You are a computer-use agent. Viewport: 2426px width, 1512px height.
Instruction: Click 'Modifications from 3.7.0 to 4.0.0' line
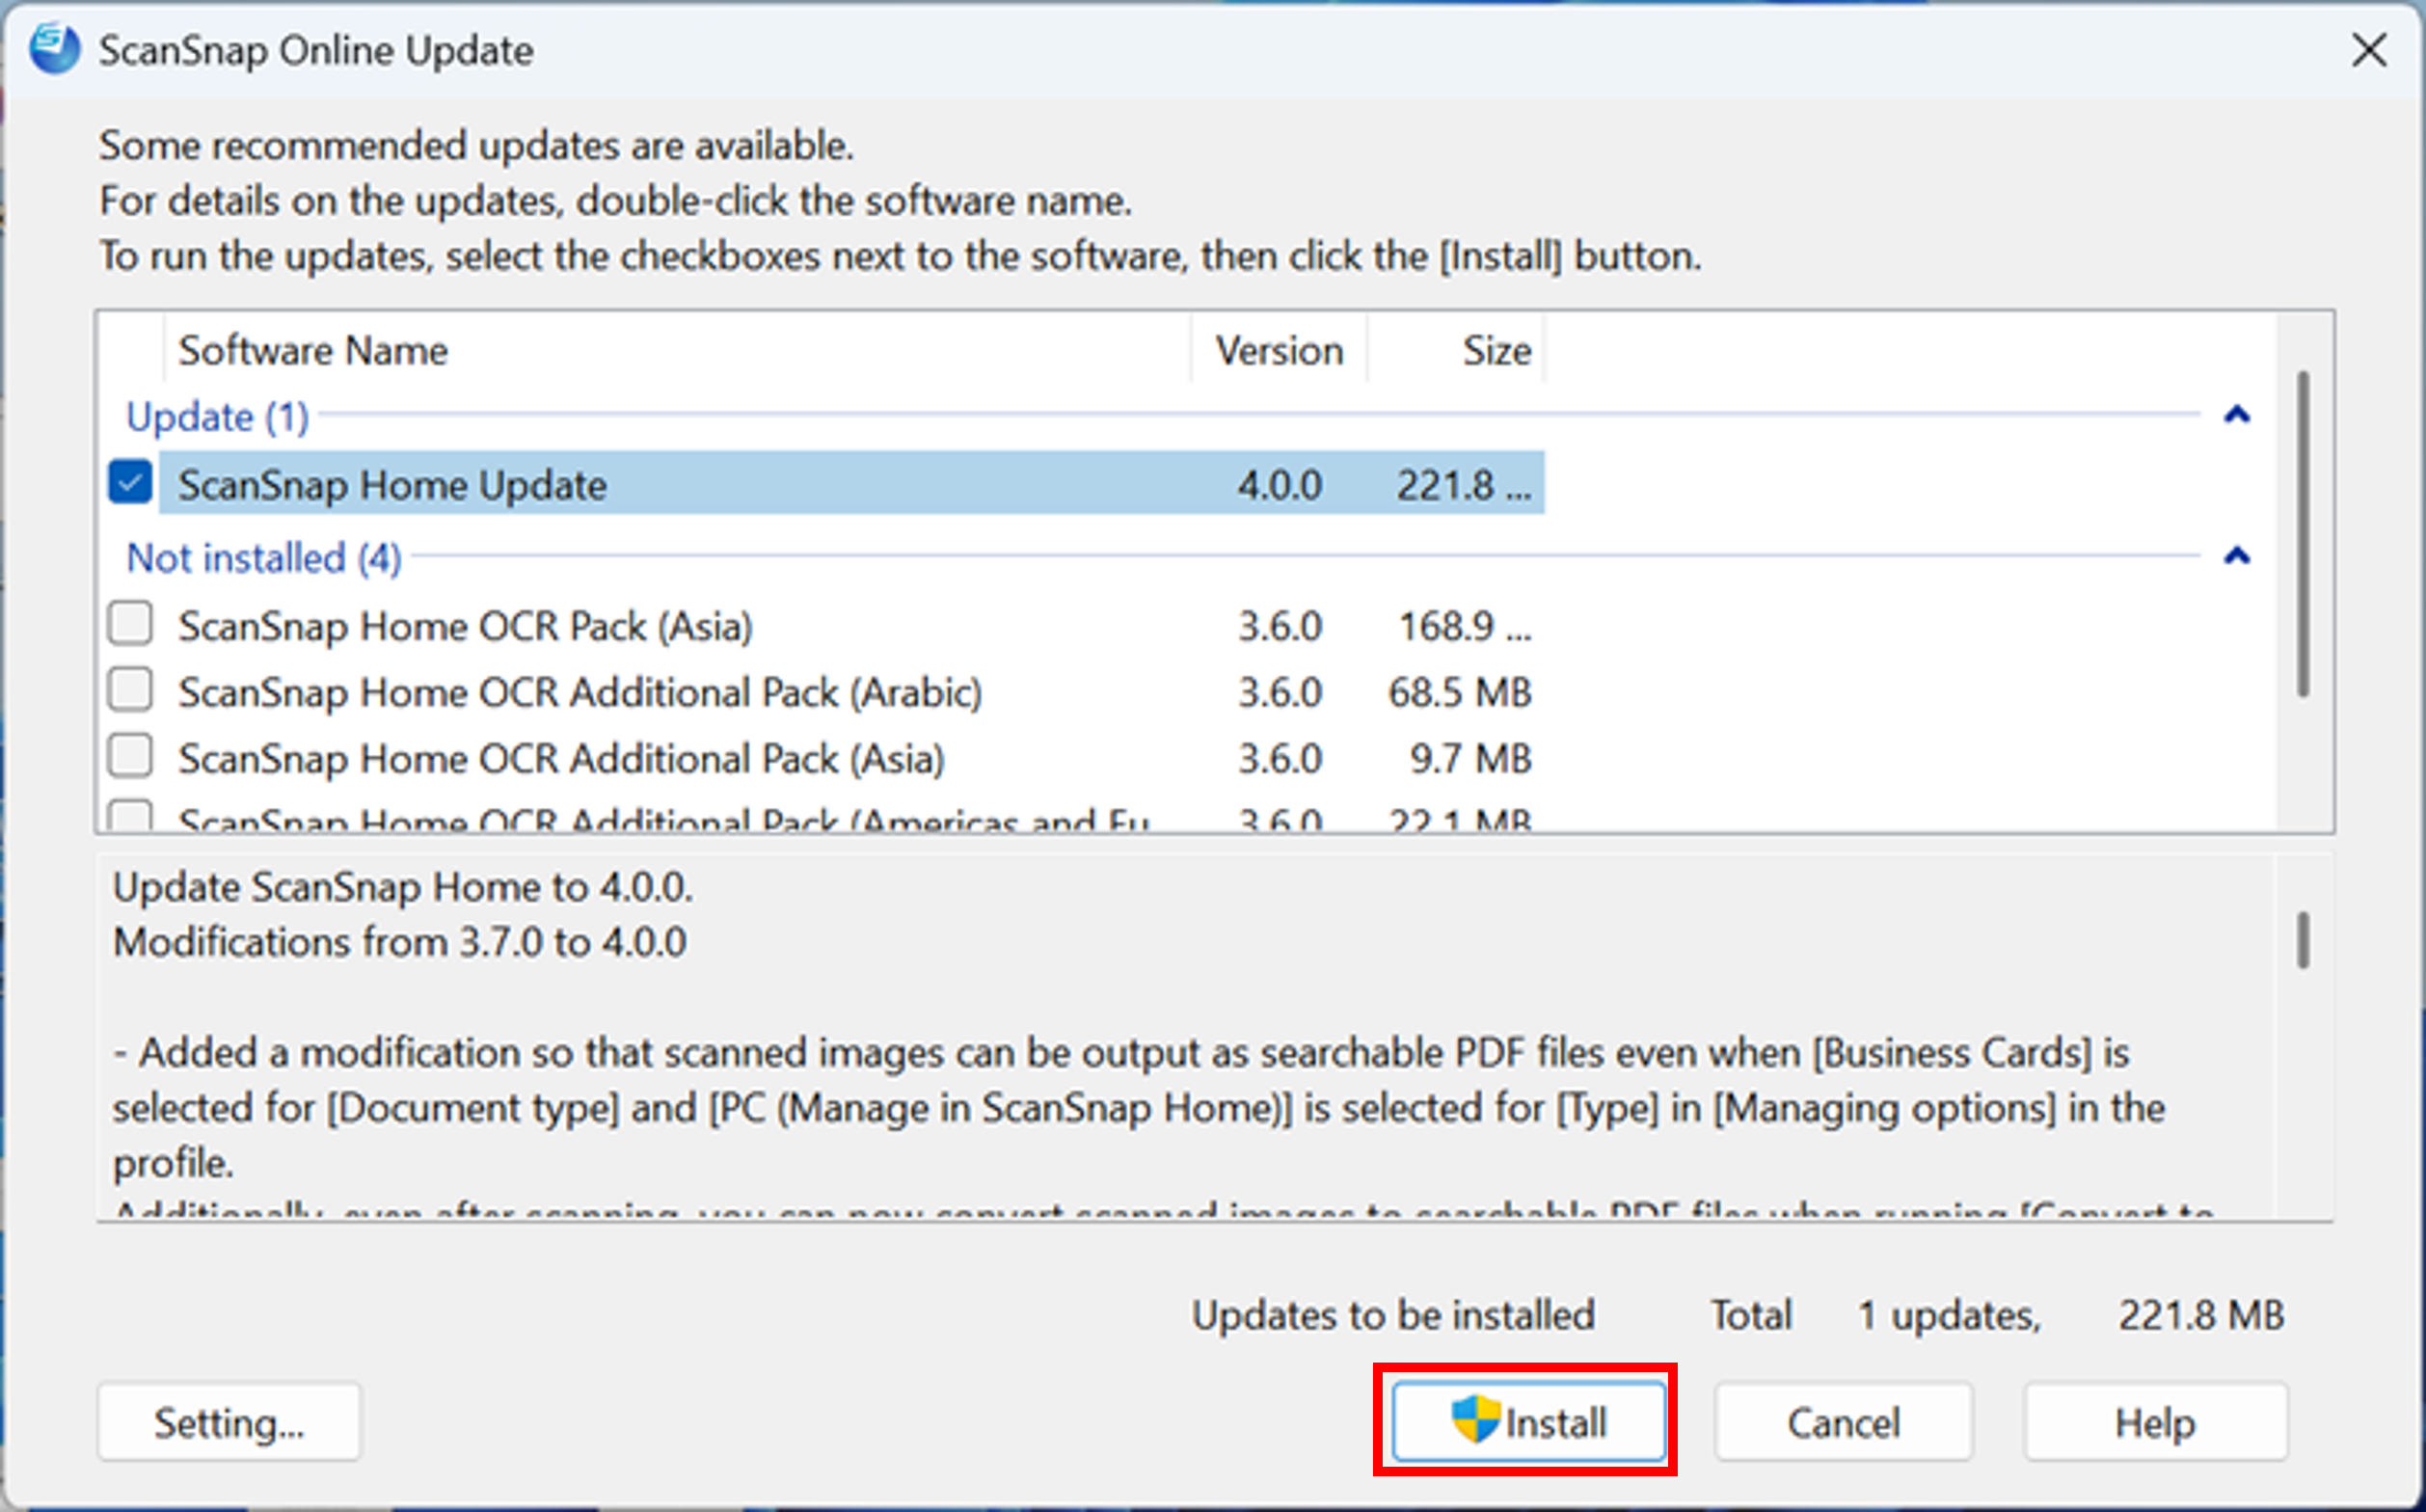pyautogui.click(x=400, y=942)
